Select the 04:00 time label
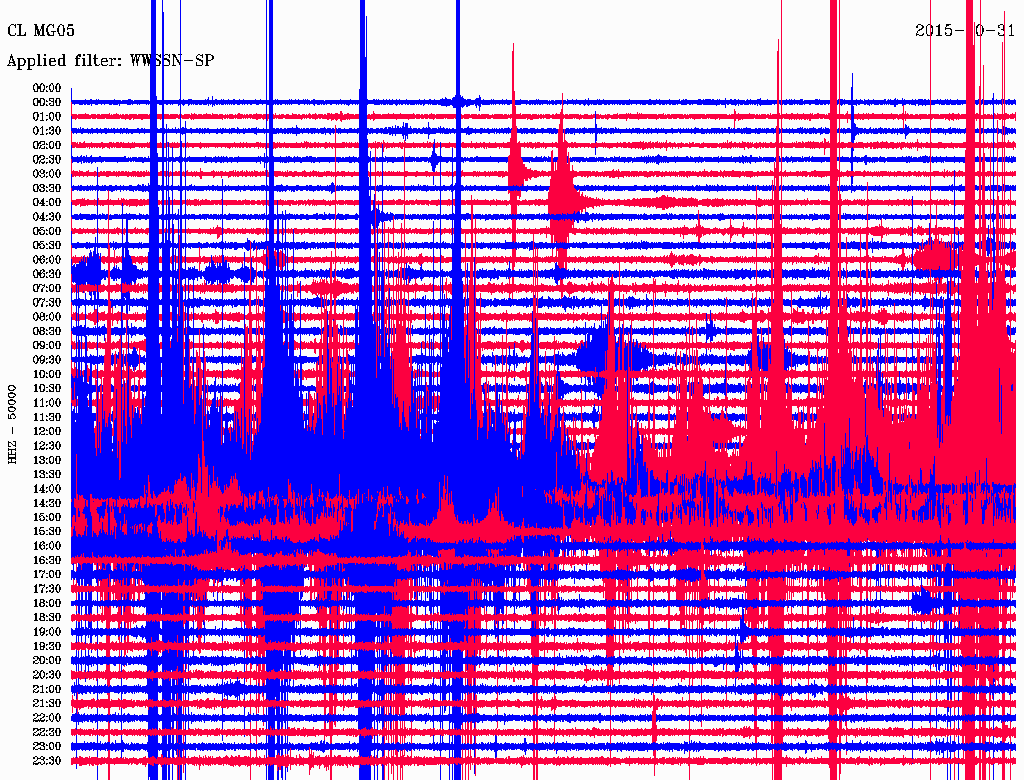 [x=47, y=203]
